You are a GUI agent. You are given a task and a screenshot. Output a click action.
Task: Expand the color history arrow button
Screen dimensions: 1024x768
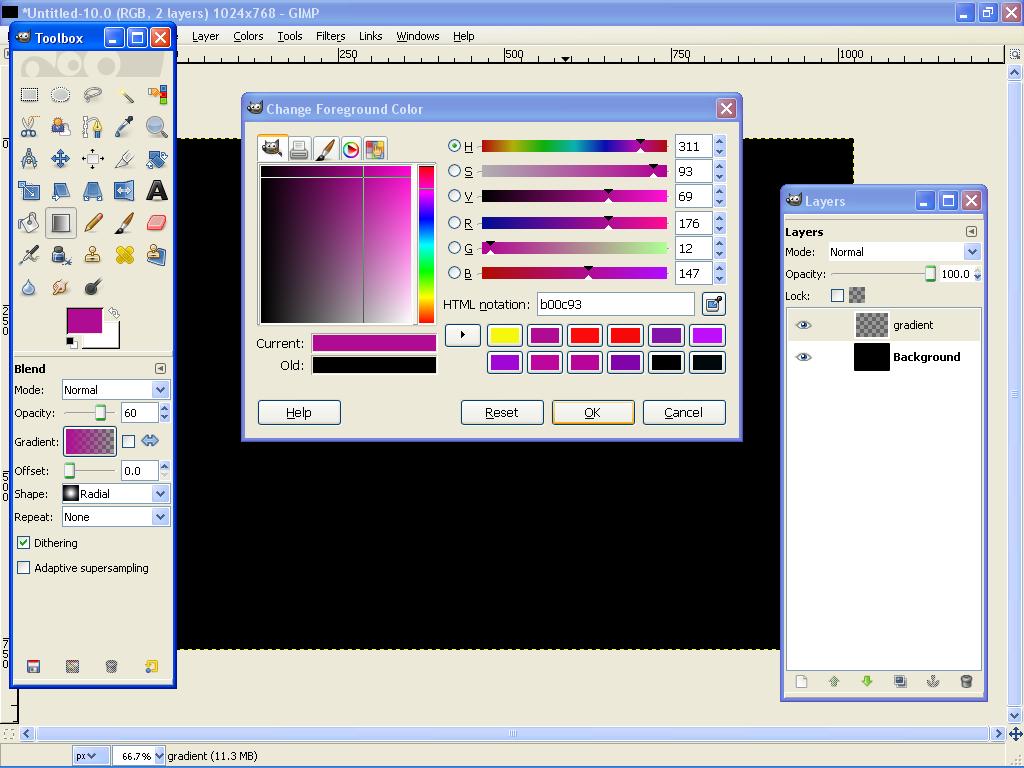point(462,335)
